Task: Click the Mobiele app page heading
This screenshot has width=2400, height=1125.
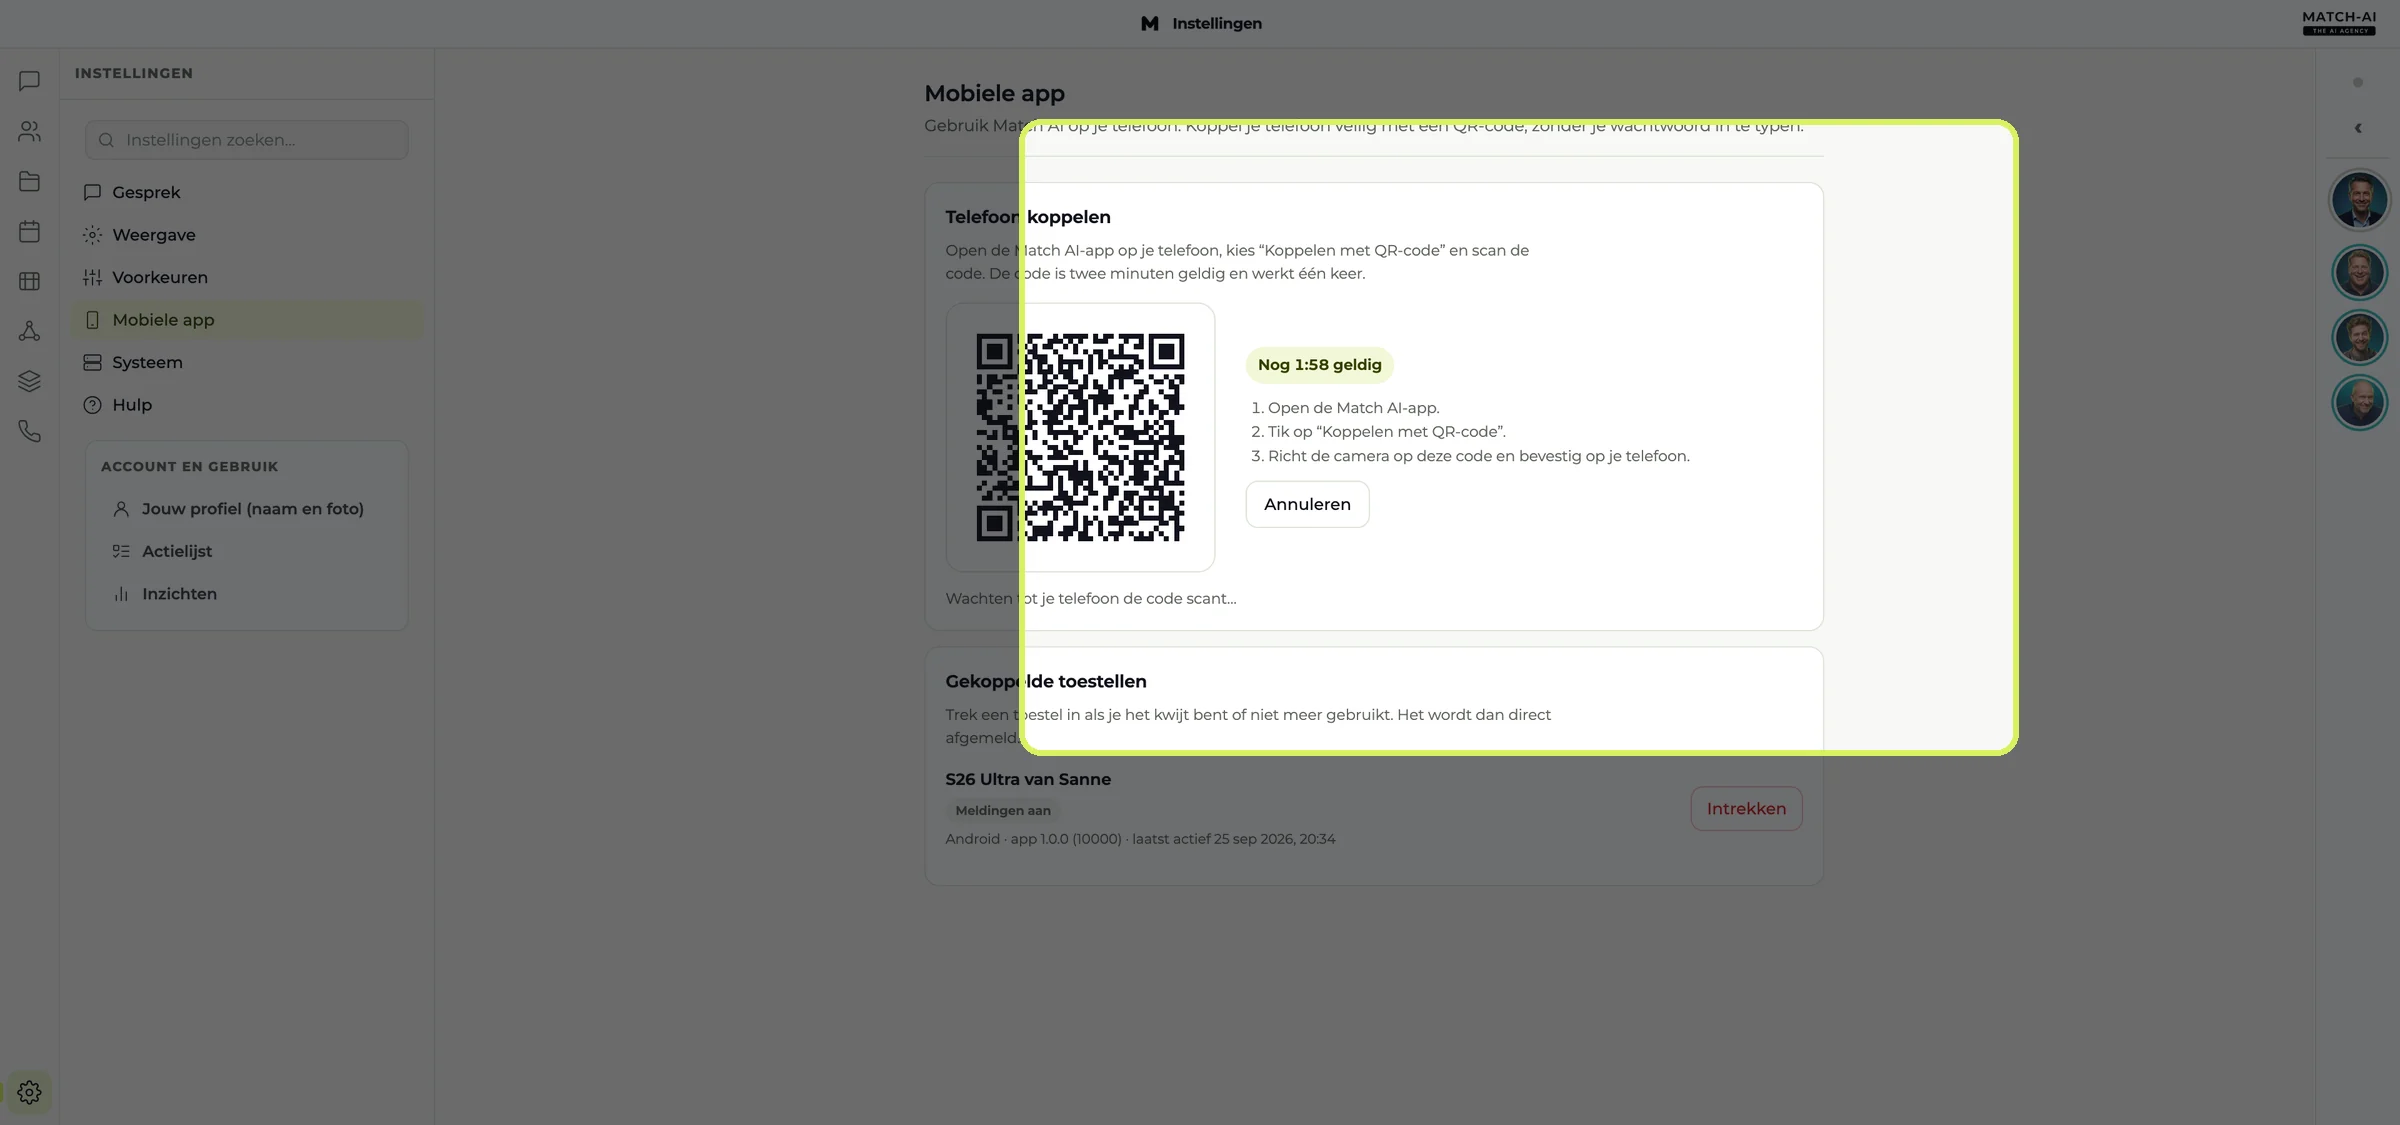Action: (x=994, y=93)
